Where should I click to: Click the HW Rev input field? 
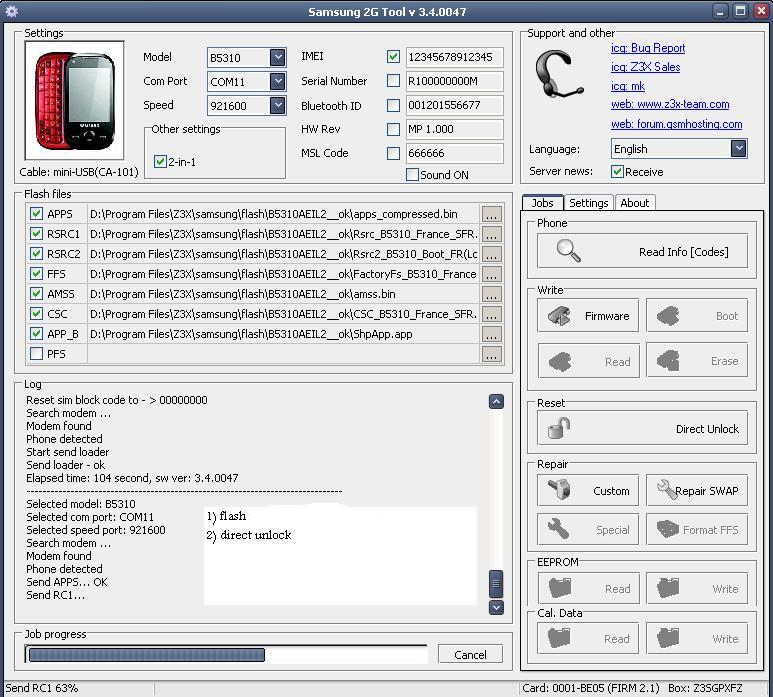pyautogui.click(x=454, y=129)
